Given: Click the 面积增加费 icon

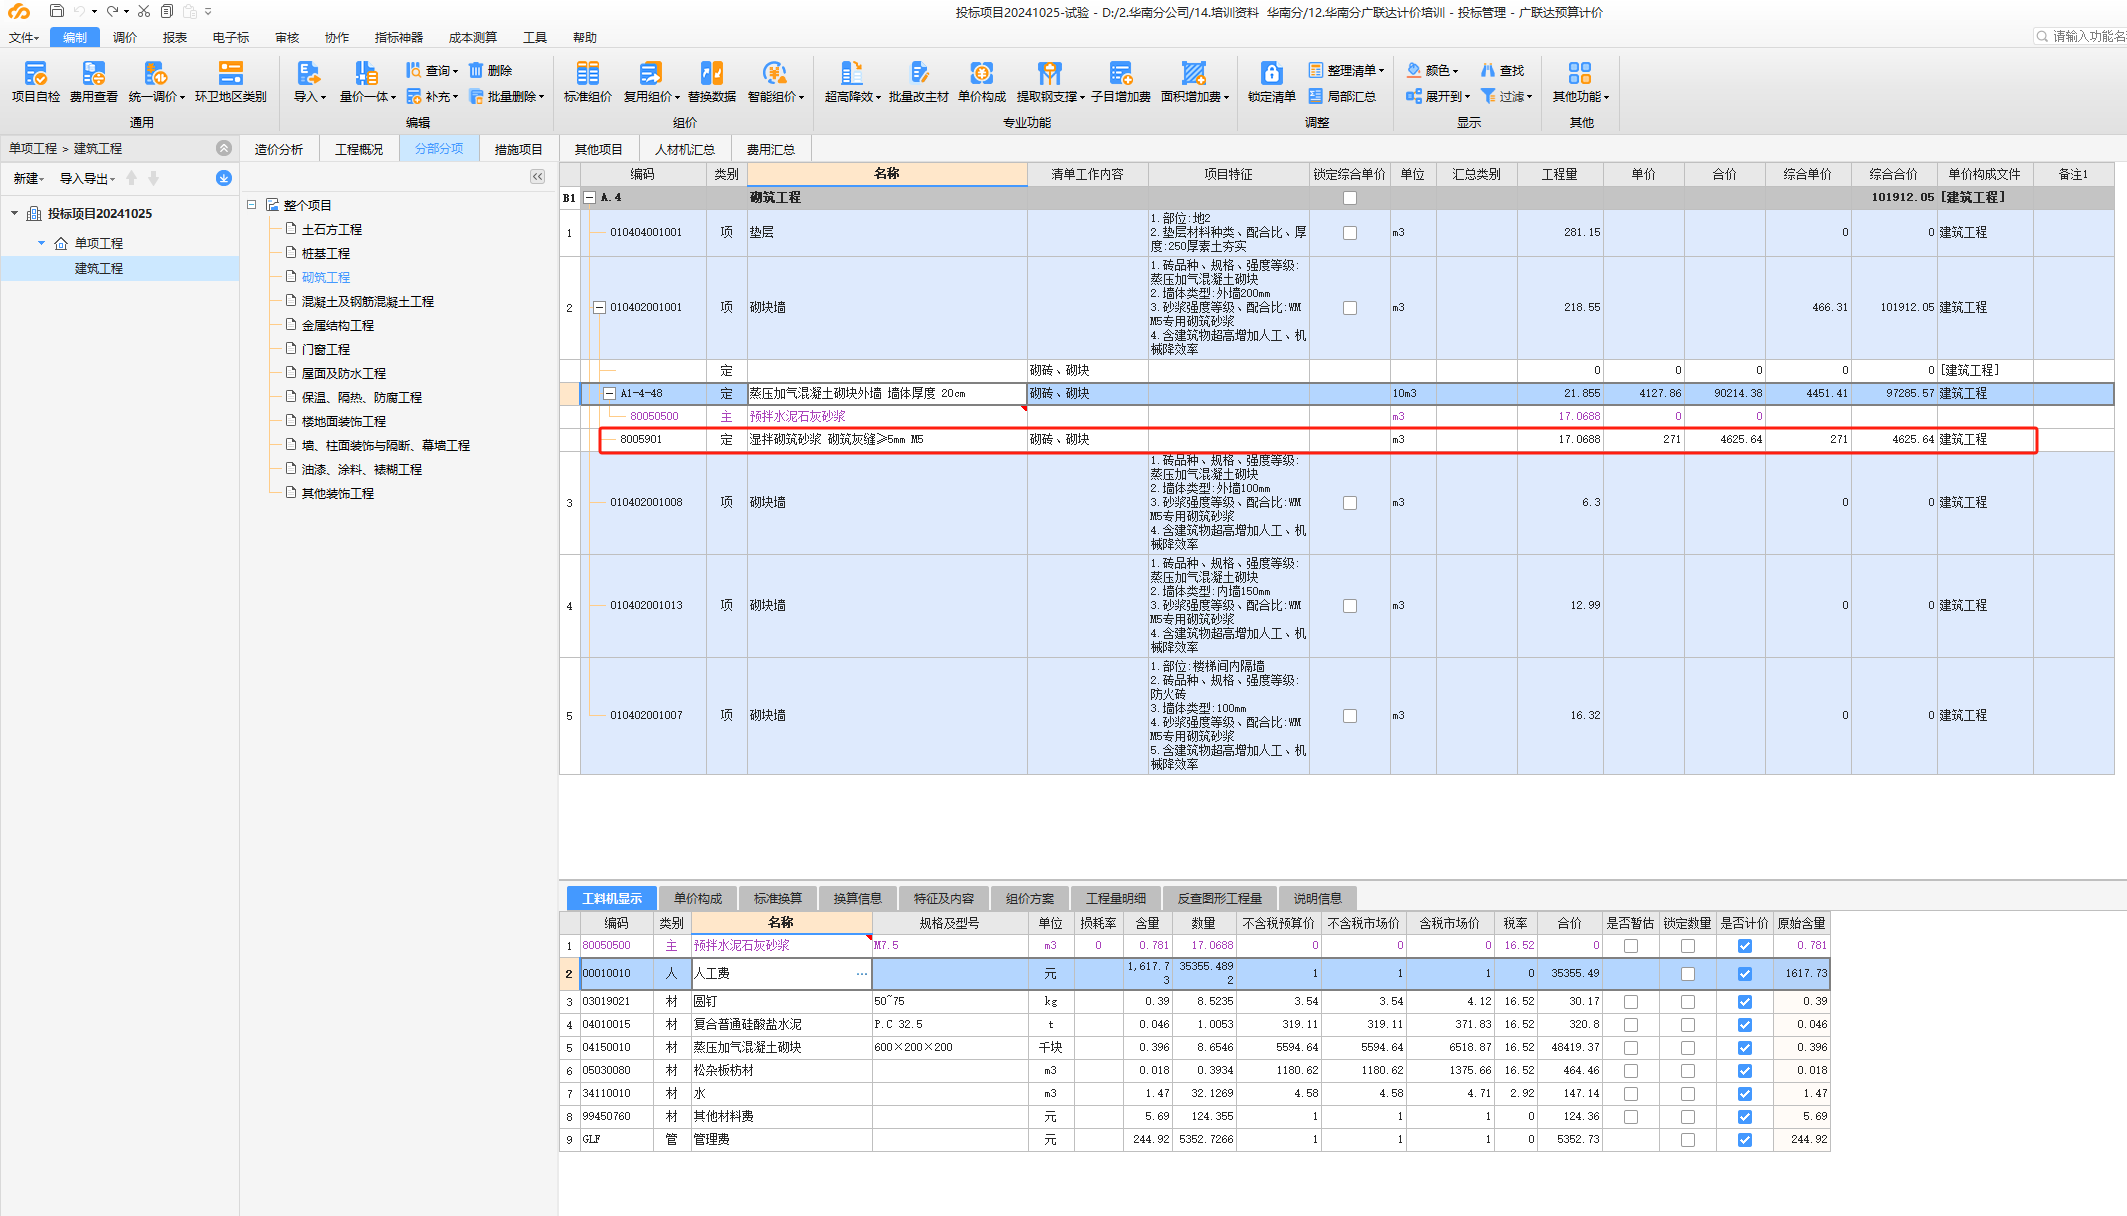Looking at the screenshot, I should click(1194, 74).
